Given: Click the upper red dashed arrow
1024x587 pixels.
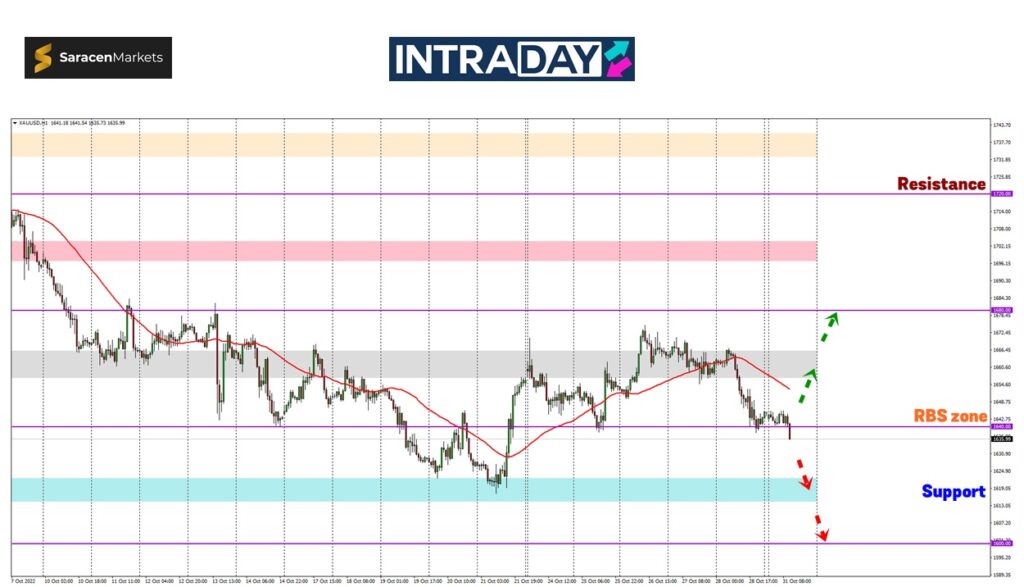Looking at the screenshot, I should [x=802, y=474].
